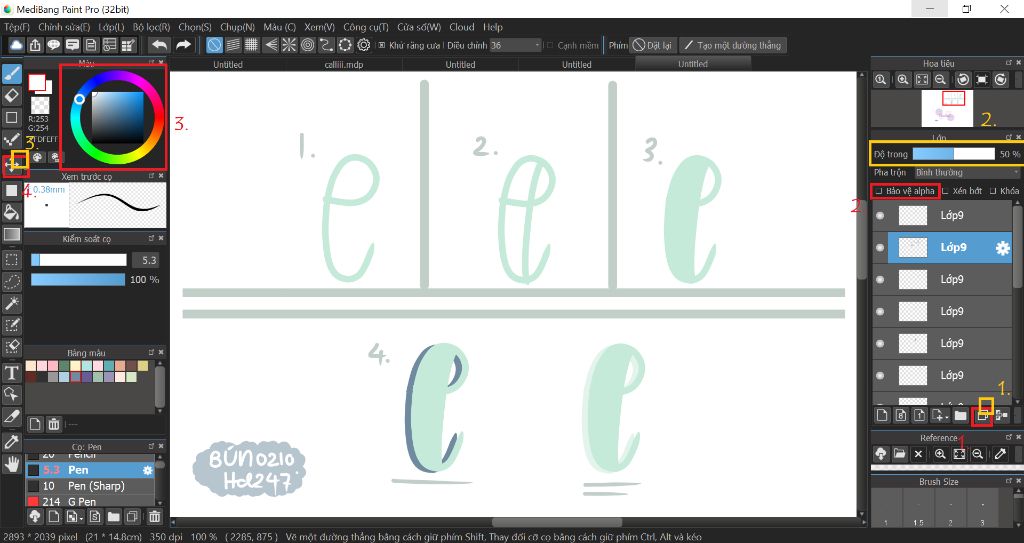Select the Bucket fill tool
Viewport: 1024px width, 543px height.
coord(11,212)
